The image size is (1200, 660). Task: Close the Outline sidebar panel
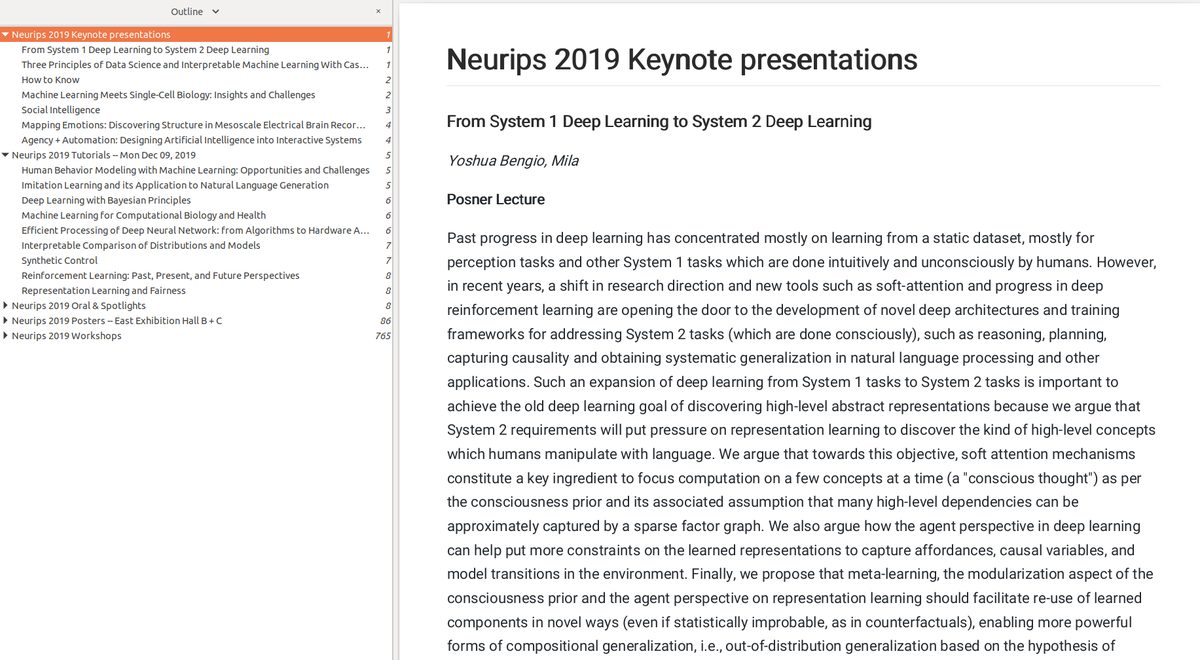pyautogui.click(x=378, y=12)
